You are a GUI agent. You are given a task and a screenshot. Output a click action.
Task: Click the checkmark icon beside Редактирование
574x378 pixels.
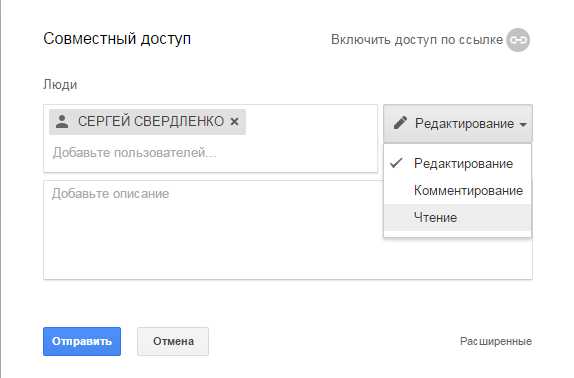[x=396, y=163]
